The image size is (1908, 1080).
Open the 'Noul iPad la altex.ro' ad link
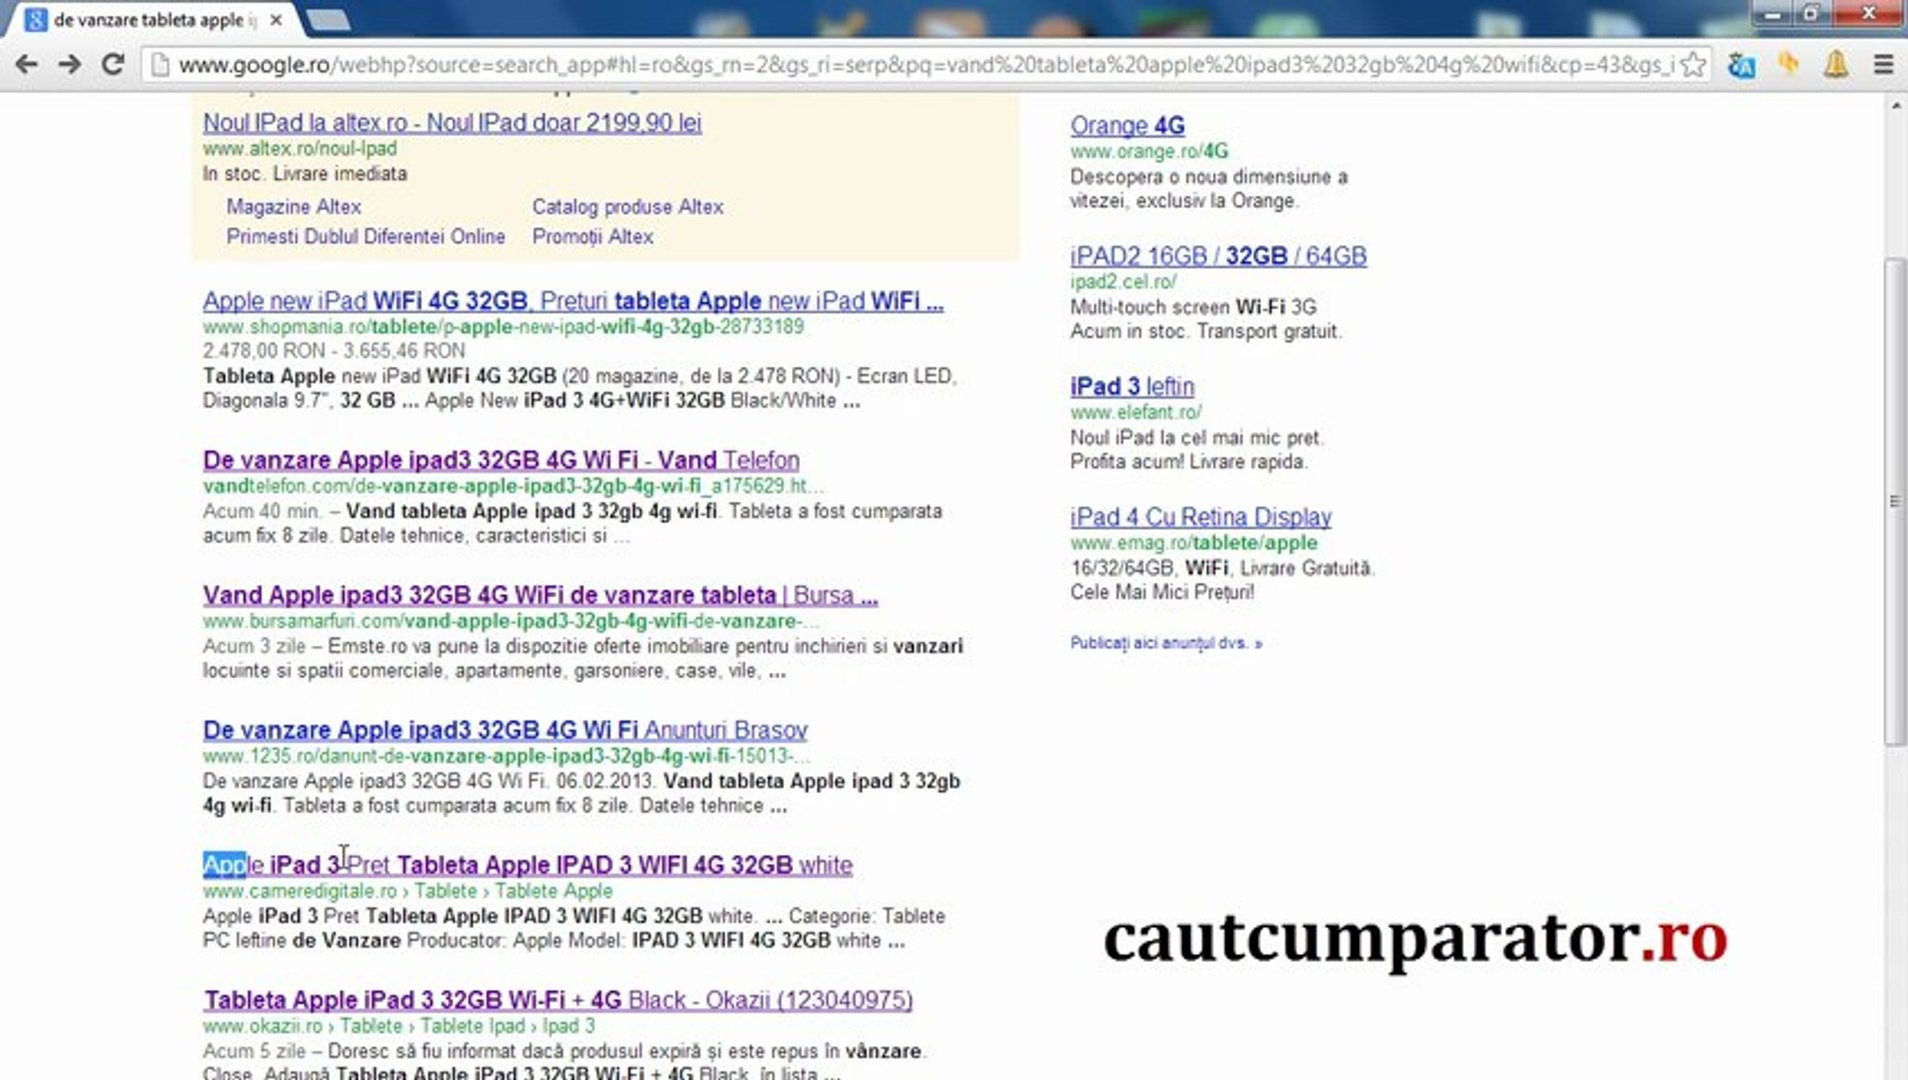pyautogui.click(x=452, y=122)
